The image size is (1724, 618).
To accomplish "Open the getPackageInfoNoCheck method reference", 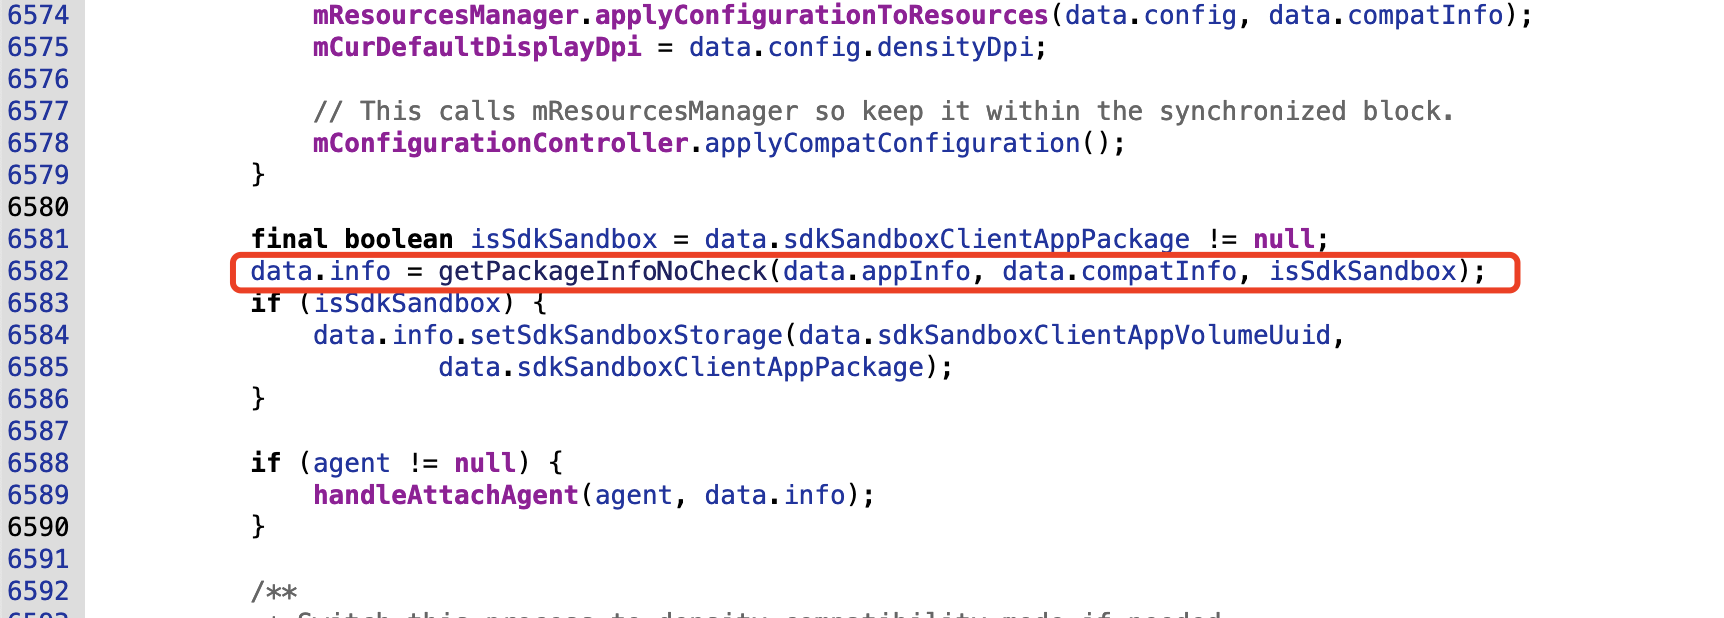I will click(602, 271).
